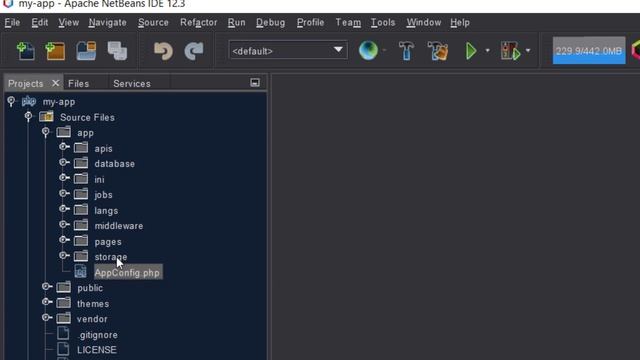Image resolution: width=640 pixels, height=360 pixels.
Task: Click the globe browser icon
Action: (x=368, y=51)
